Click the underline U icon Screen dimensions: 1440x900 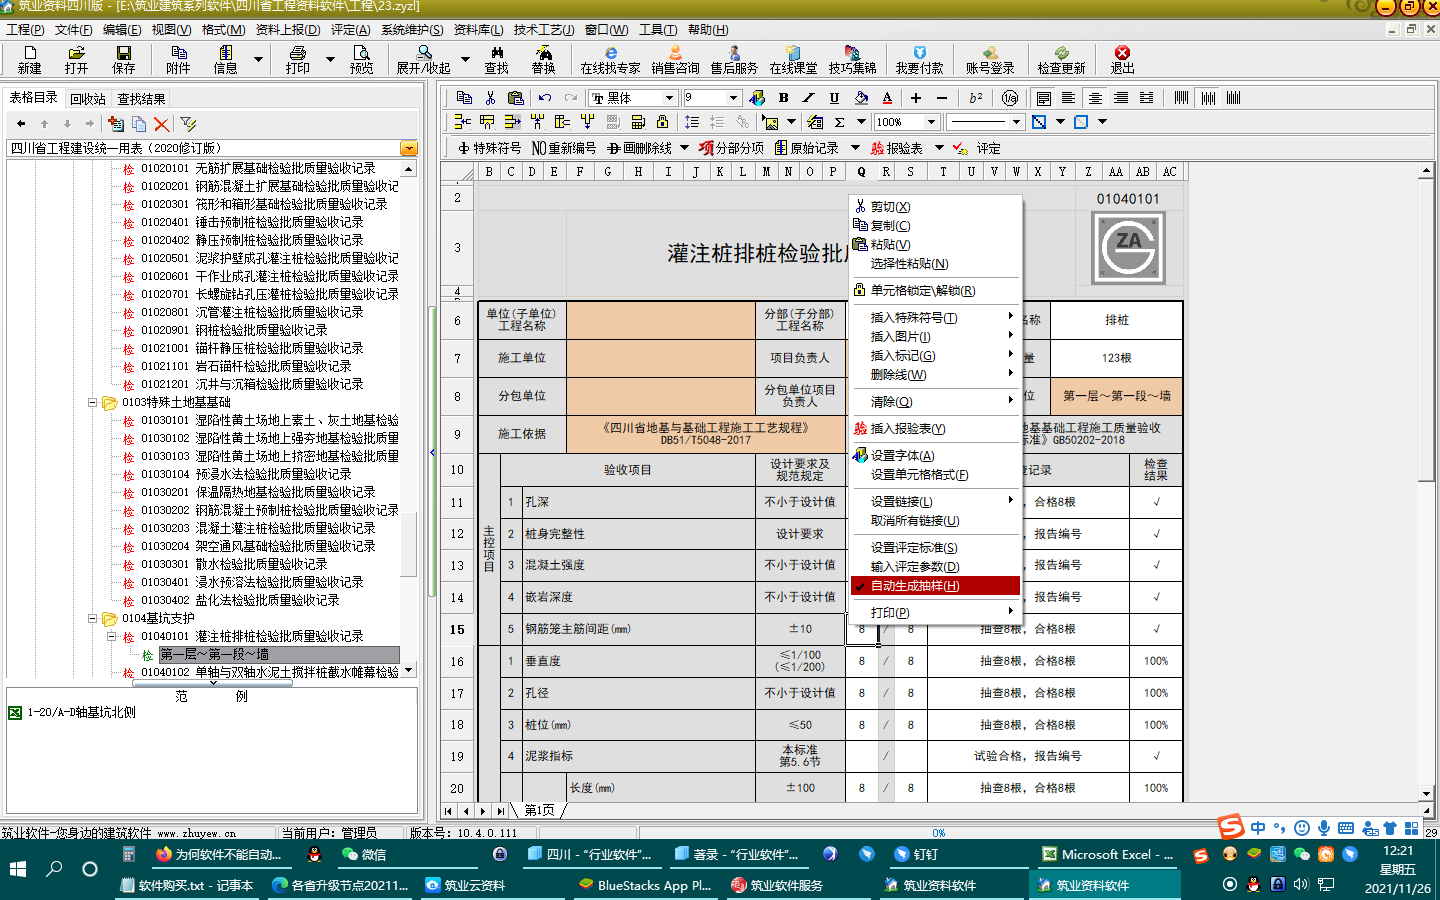834,97
